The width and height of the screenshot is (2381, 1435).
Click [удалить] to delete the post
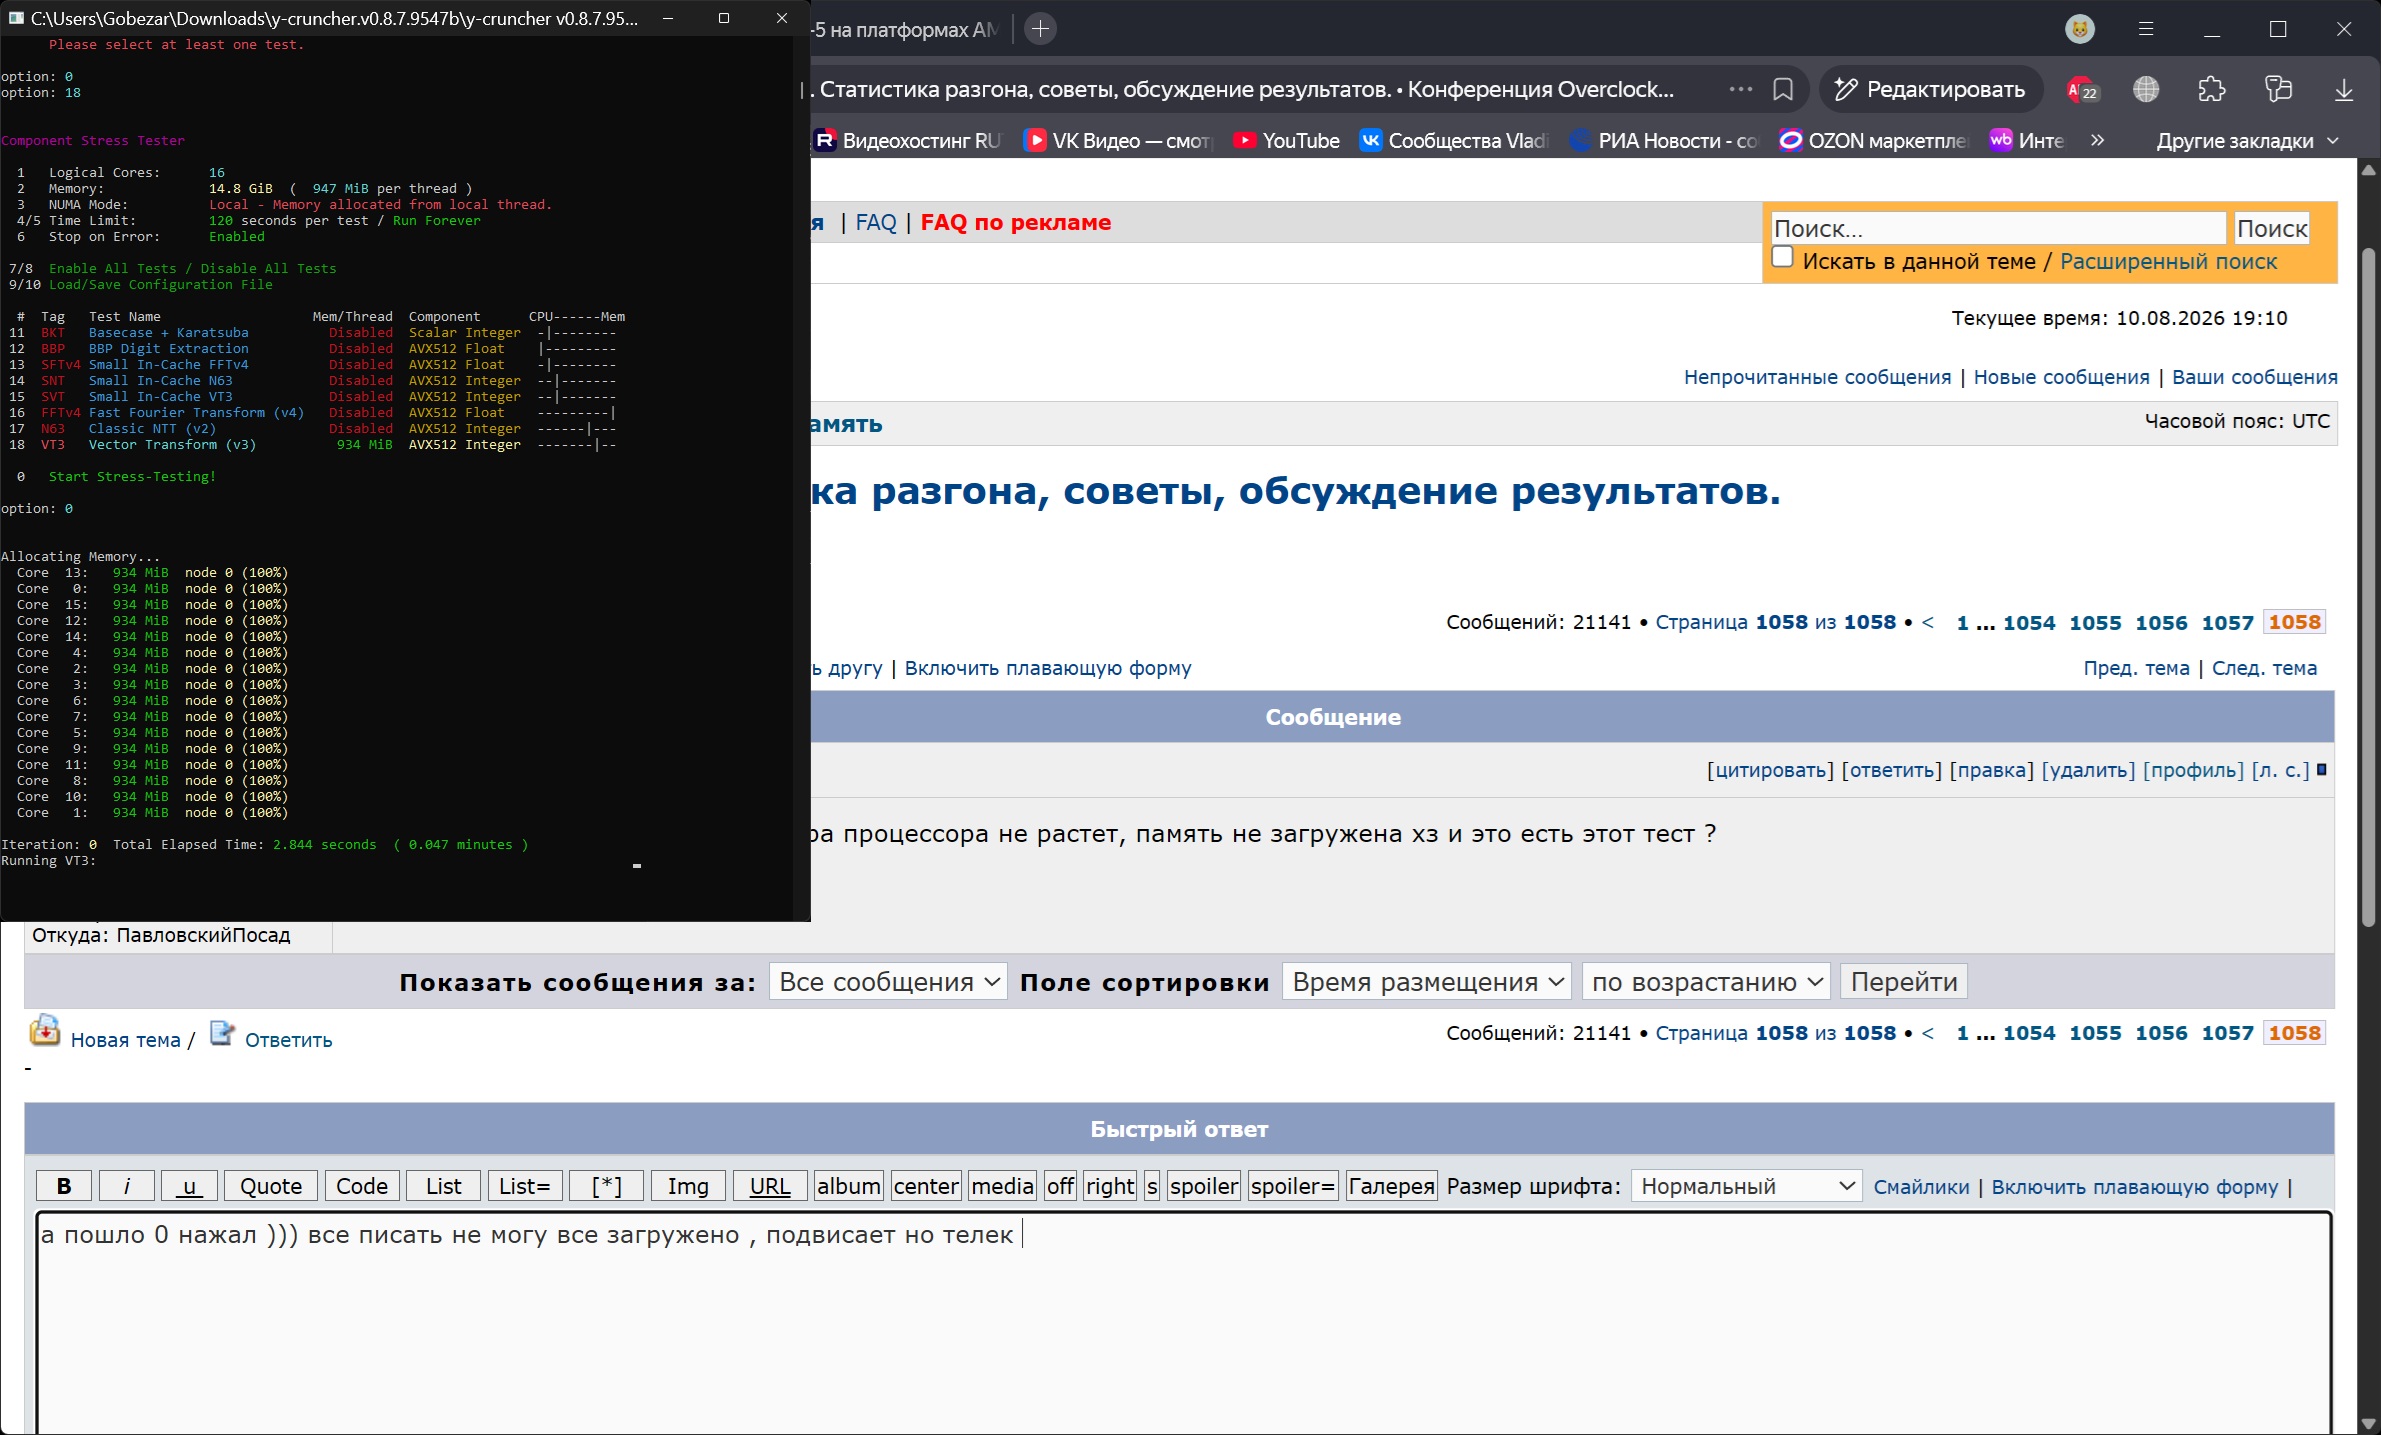click(2088, 770)
